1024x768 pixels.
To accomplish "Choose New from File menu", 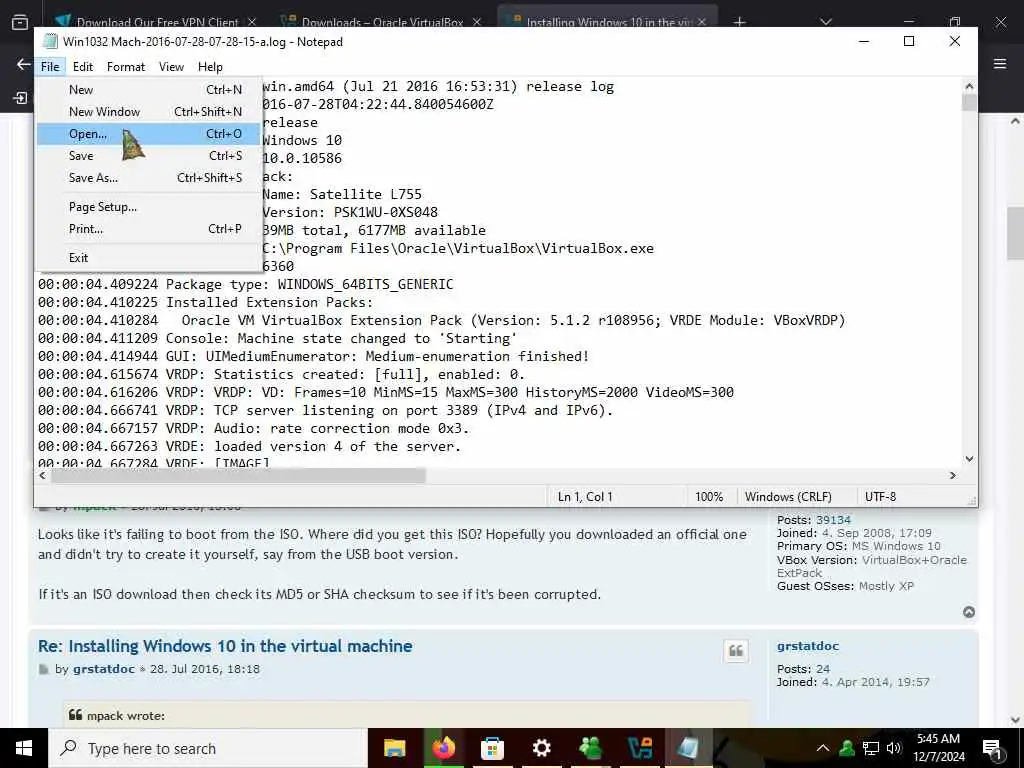I will click(149, 89).
